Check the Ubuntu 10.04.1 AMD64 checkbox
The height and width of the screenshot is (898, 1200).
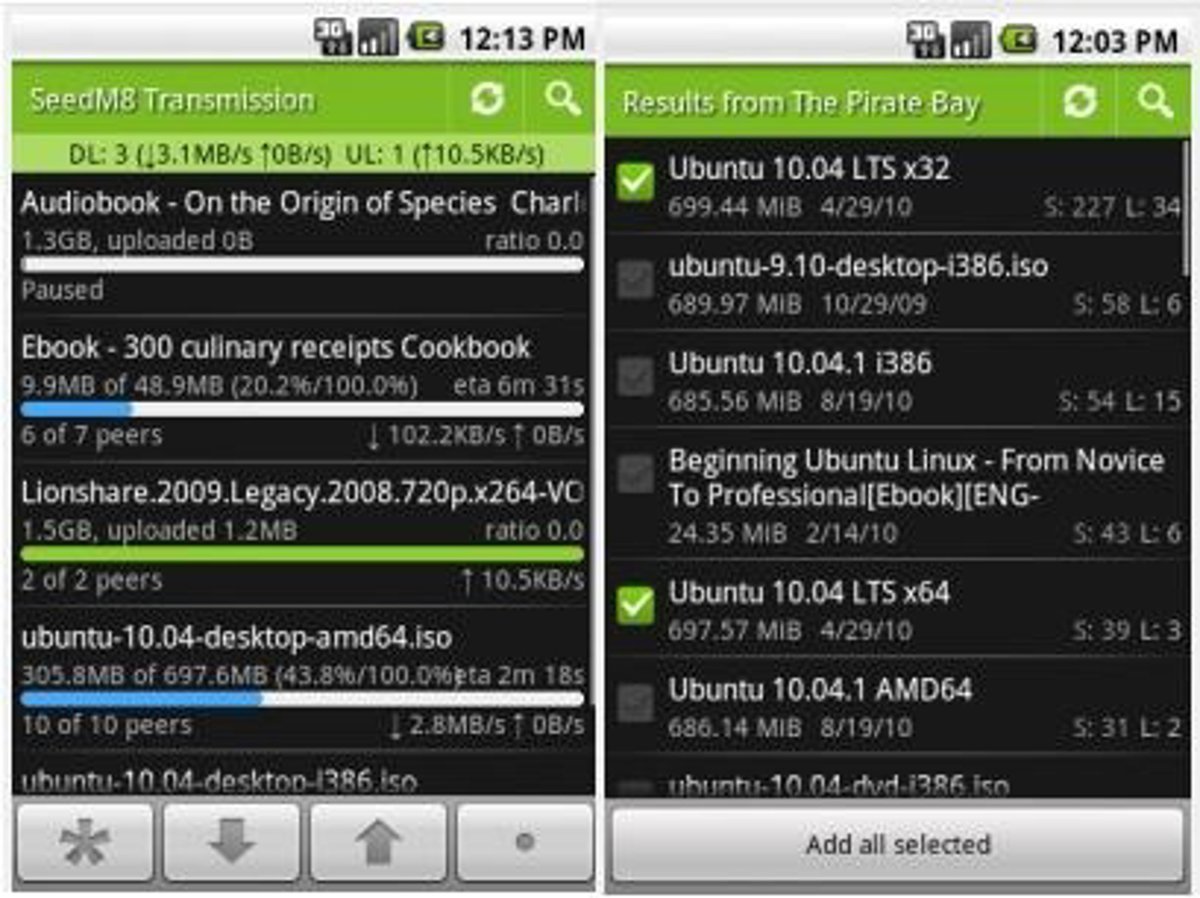tap(635, 704)
